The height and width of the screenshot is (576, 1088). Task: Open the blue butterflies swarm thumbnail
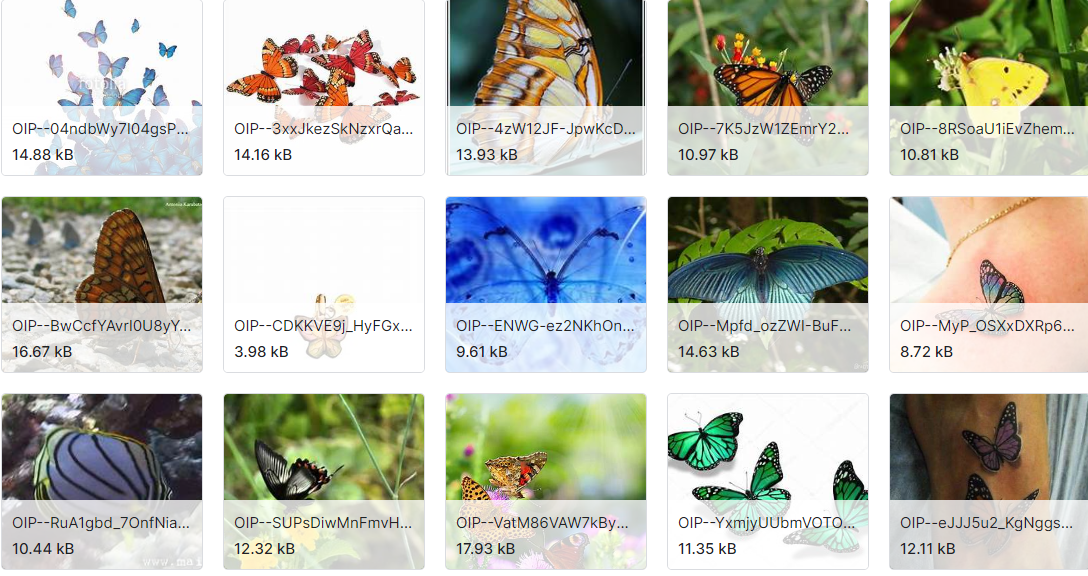coord(102,87)
